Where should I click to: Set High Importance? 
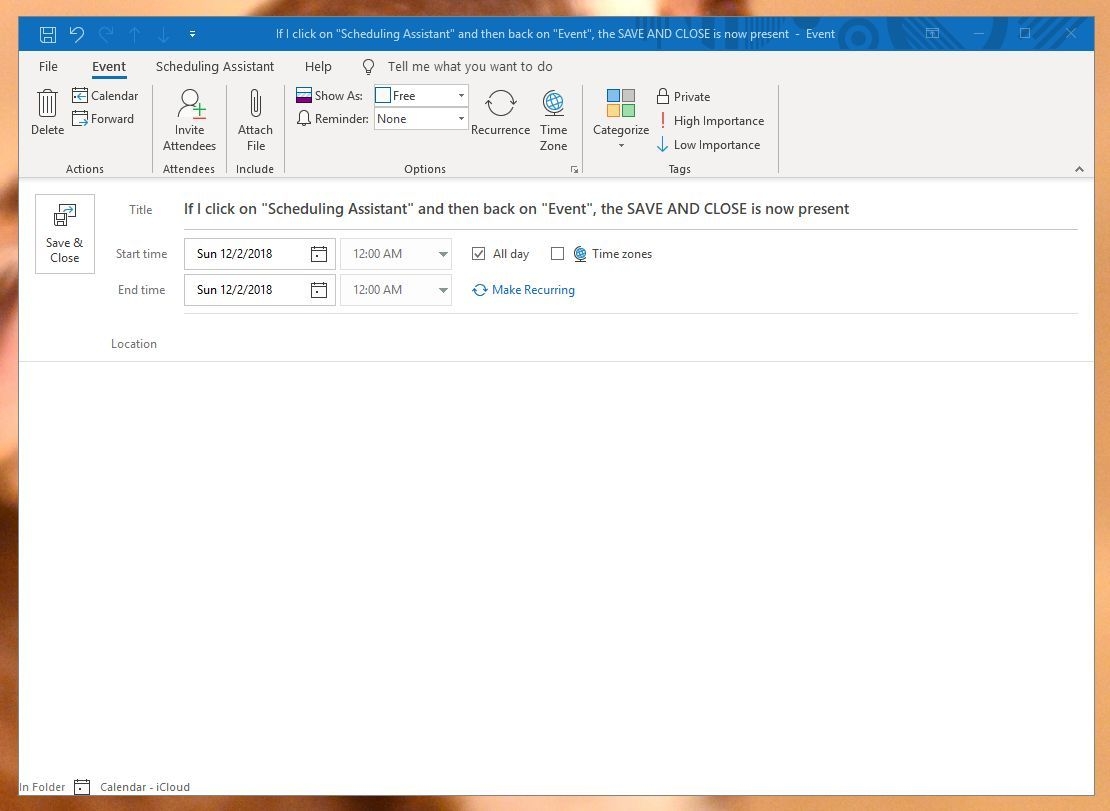coord(711,120)
